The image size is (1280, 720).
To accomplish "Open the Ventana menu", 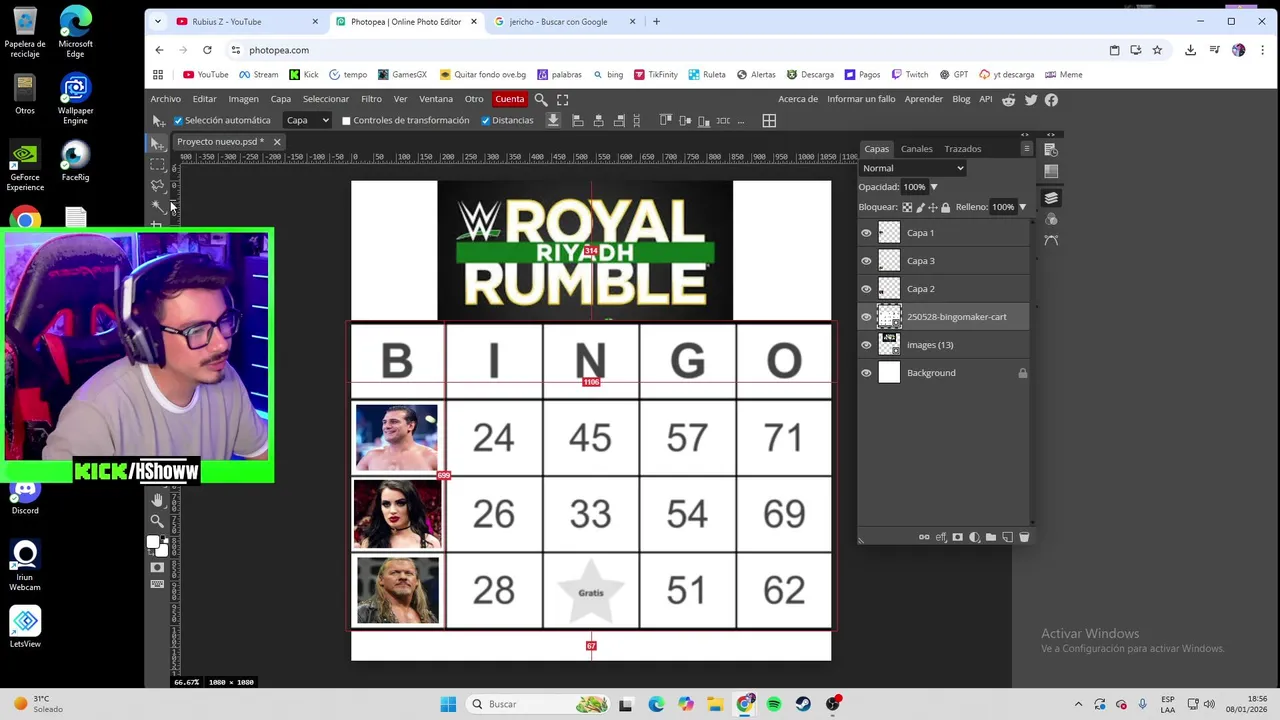I will (436, 99).
